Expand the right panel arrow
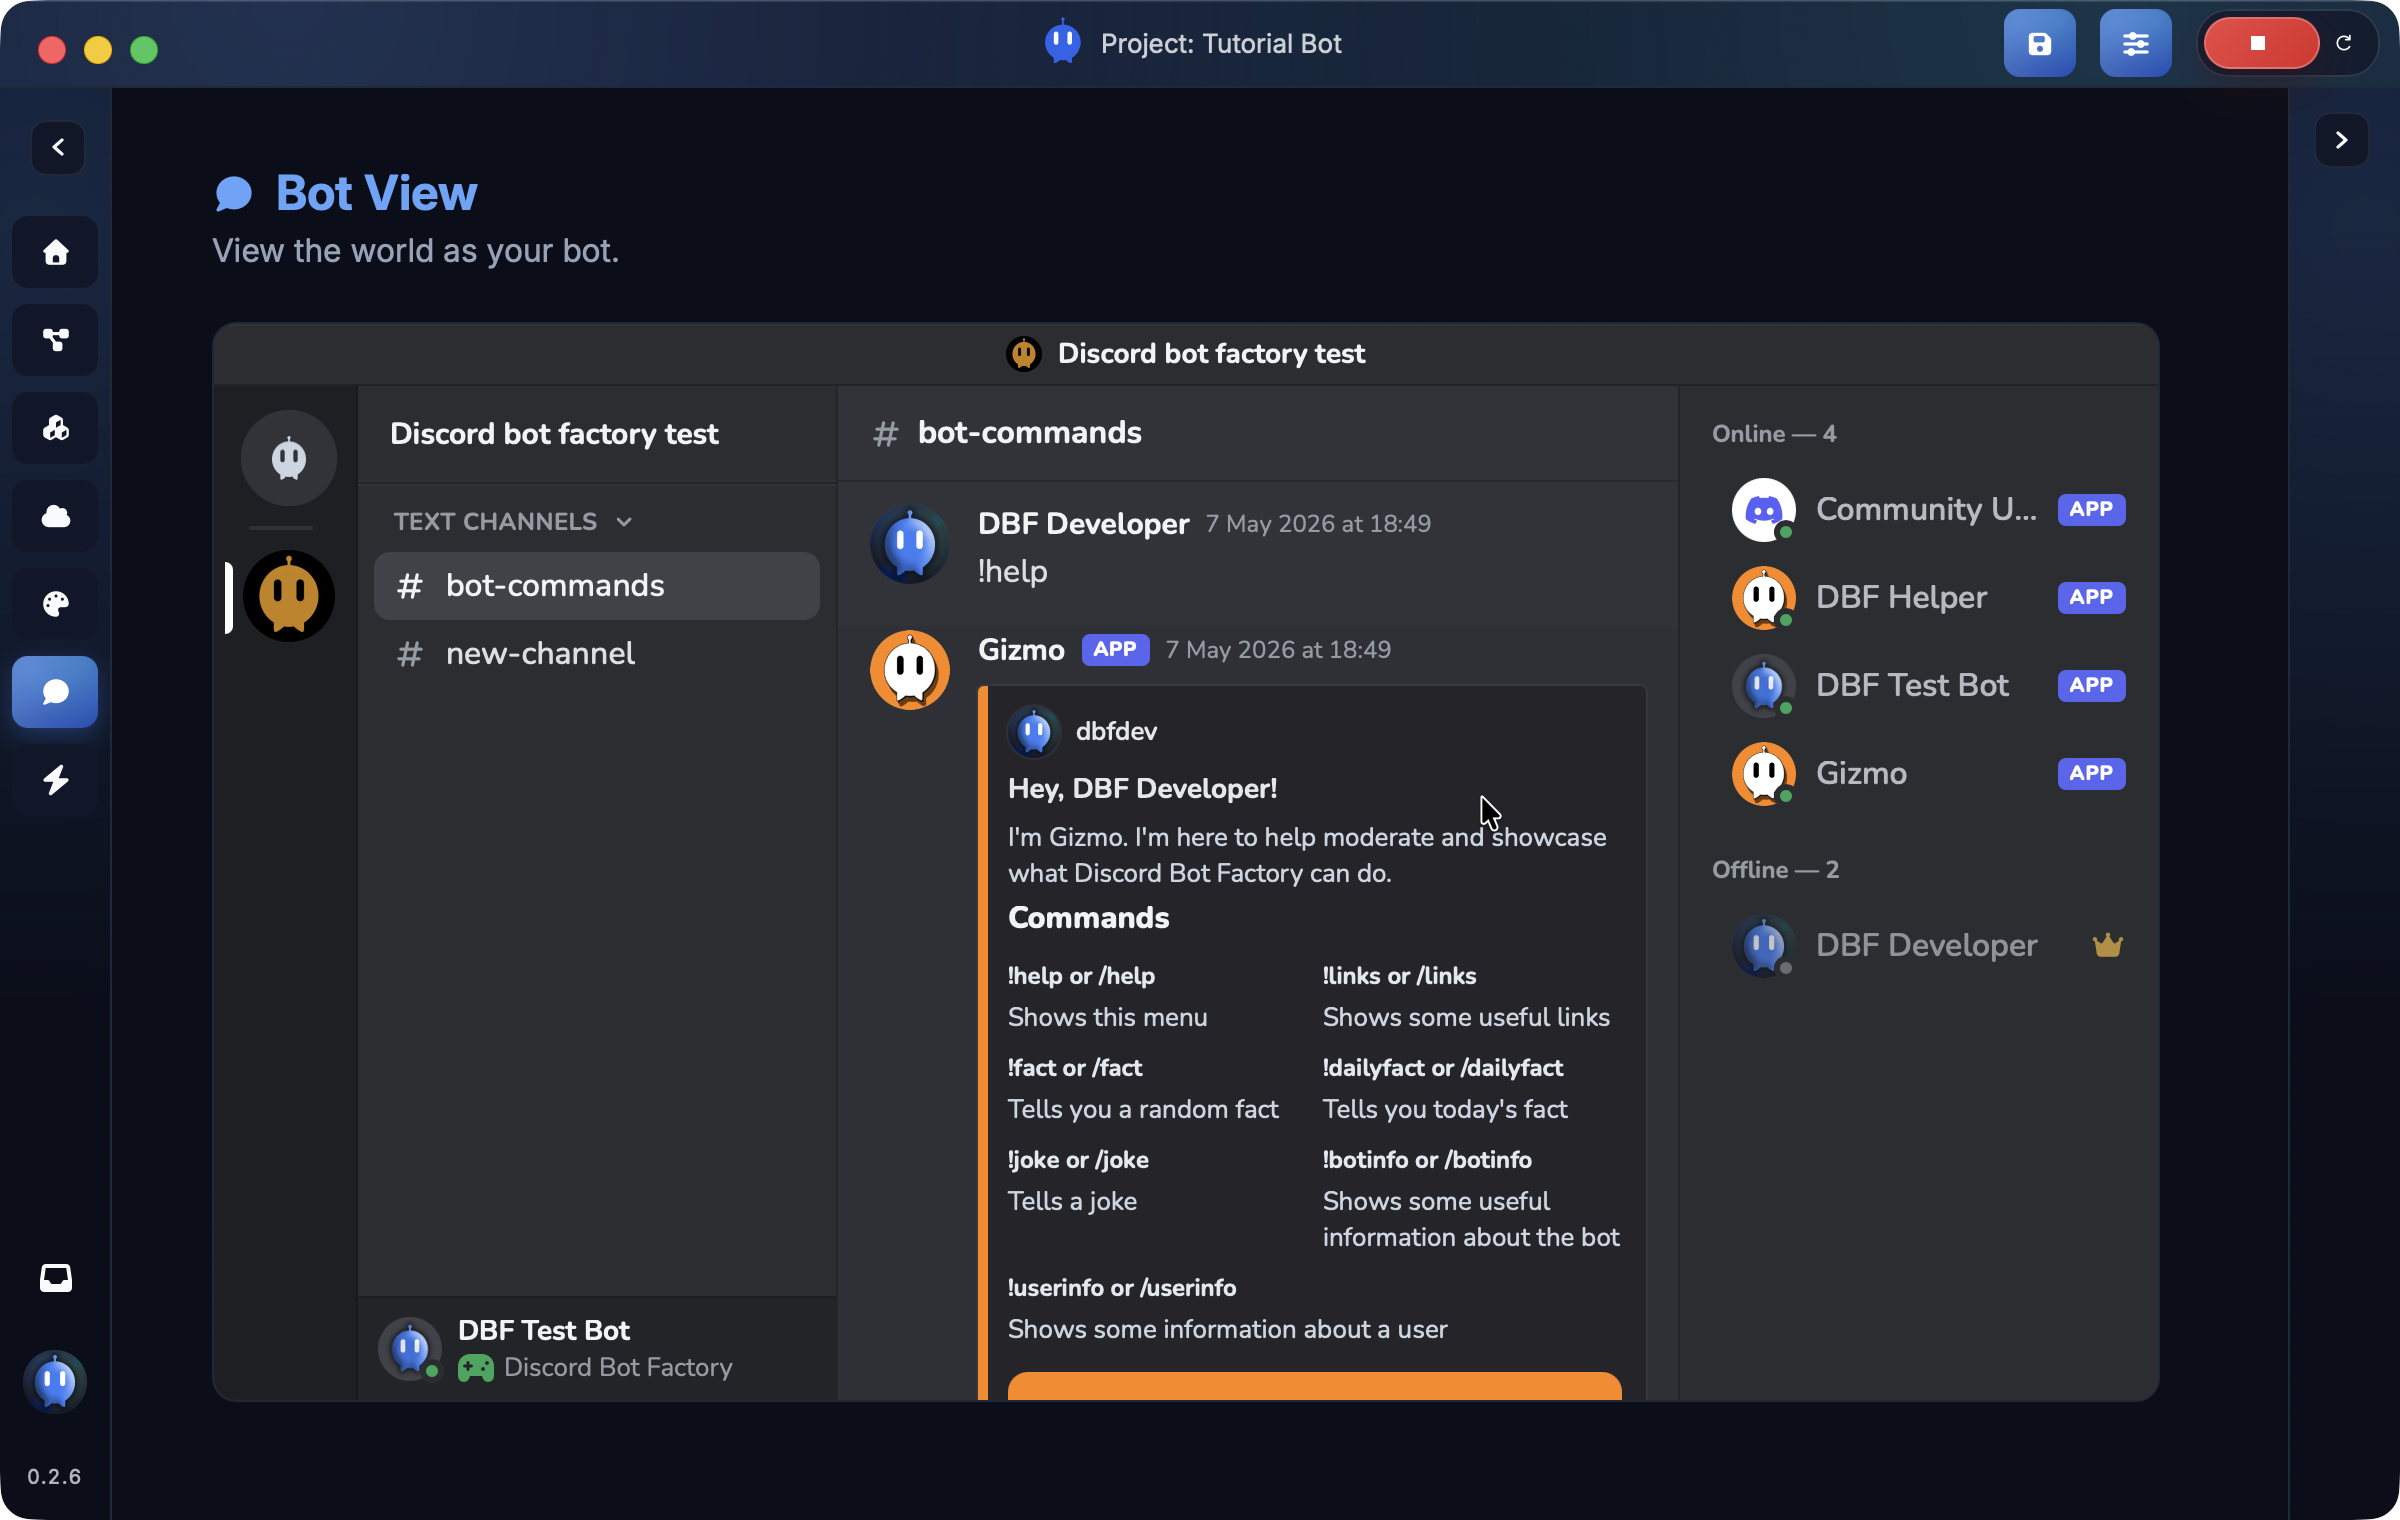 pyautogui.click(x=2341, y=140)
